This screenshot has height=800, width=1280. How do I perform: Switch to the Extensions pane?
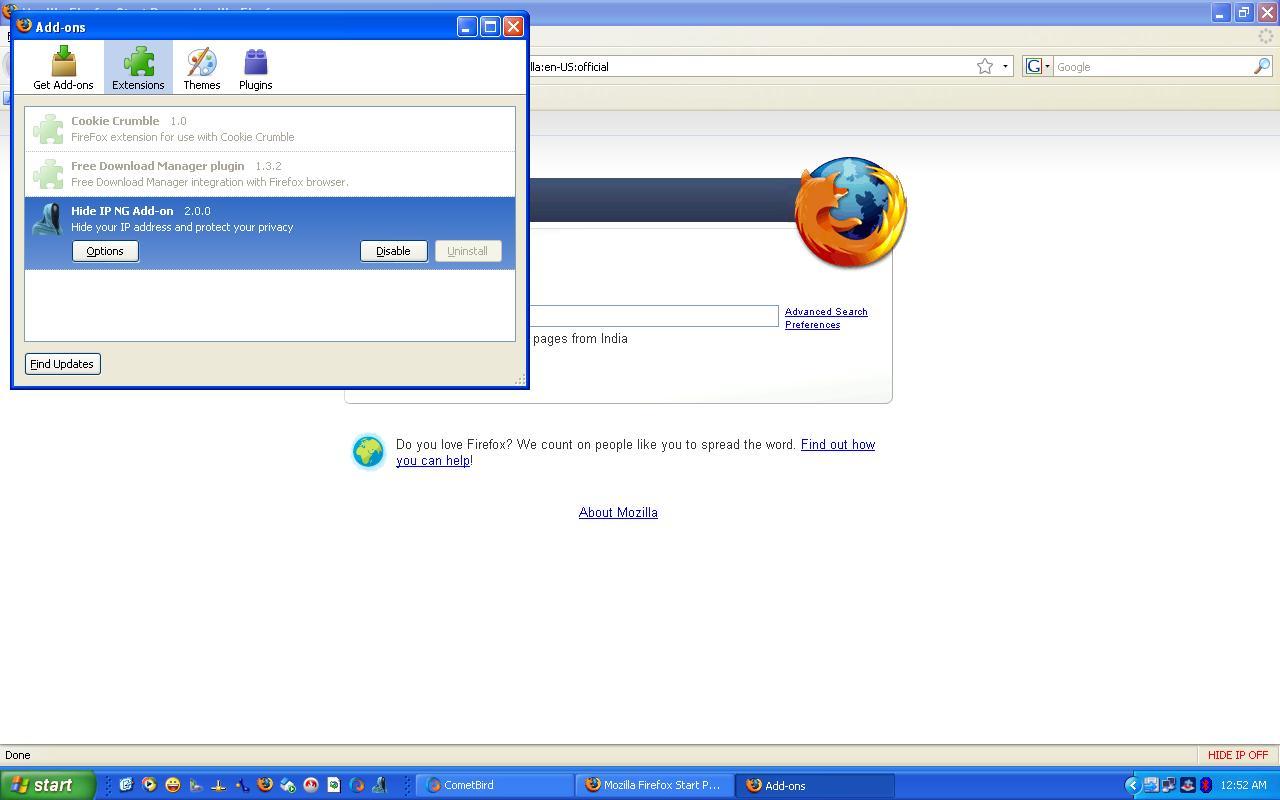138,68
